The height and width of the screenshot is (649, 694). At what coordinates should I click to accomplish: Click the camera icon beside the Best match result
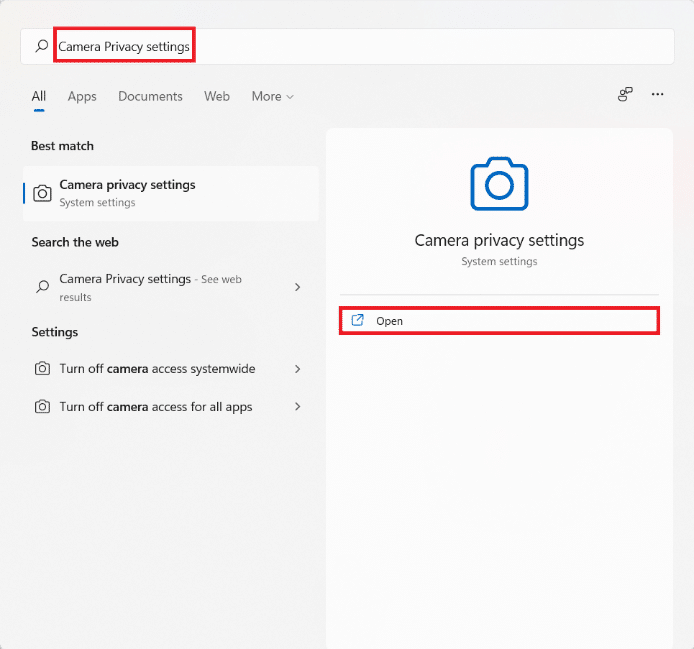pos(42,193)
